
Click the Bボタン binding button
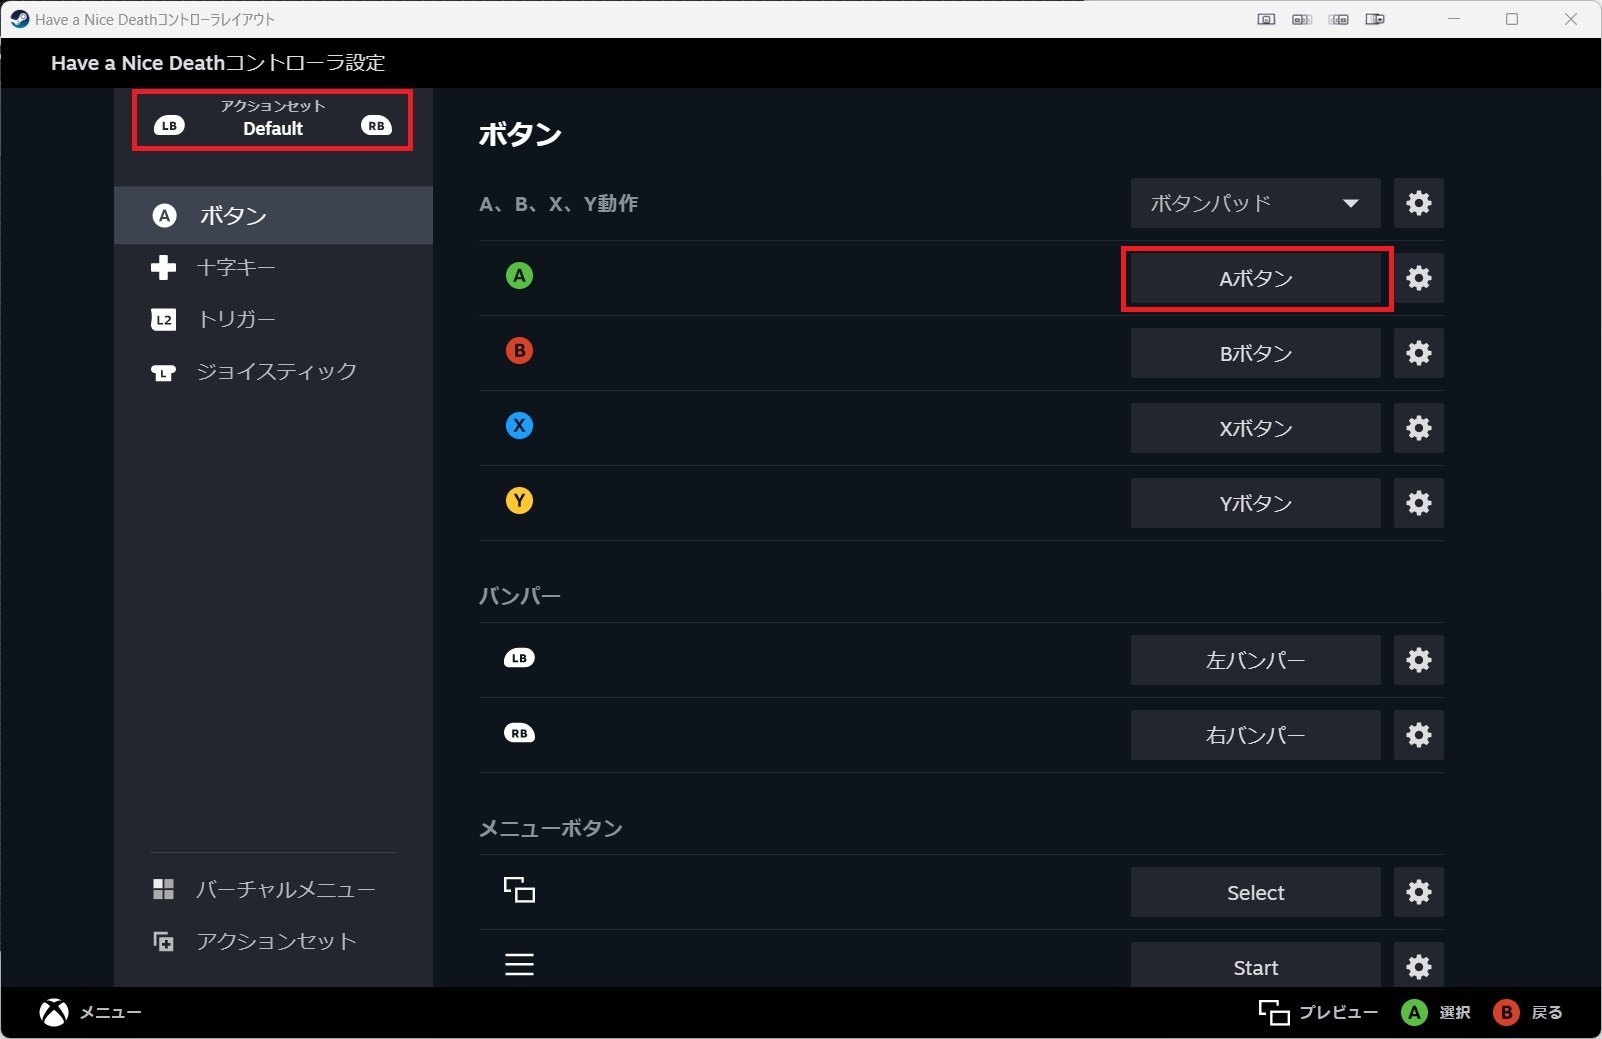[x=1255, y=353]
